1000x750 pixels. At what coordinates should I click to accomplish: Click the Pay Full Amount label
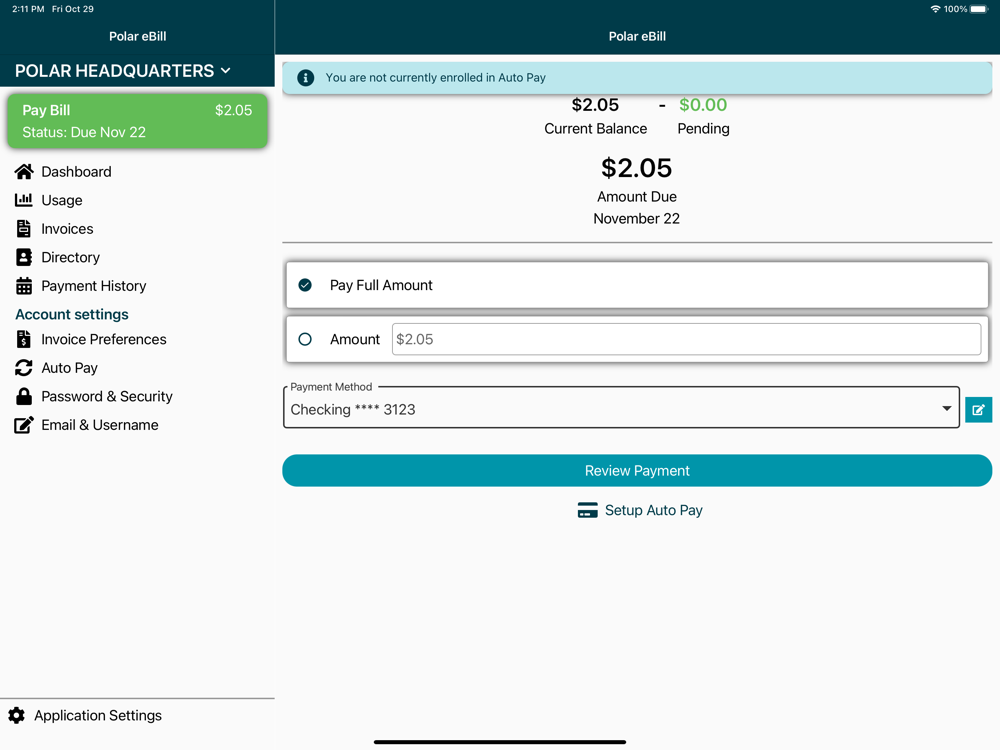point(381,285)
